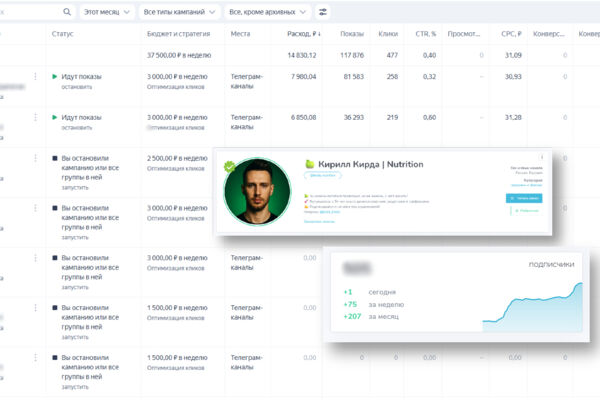The width and height of the screenshot is (600, 400).
Task: Sort by the "Клики" column header
Action: pos(388,34)
